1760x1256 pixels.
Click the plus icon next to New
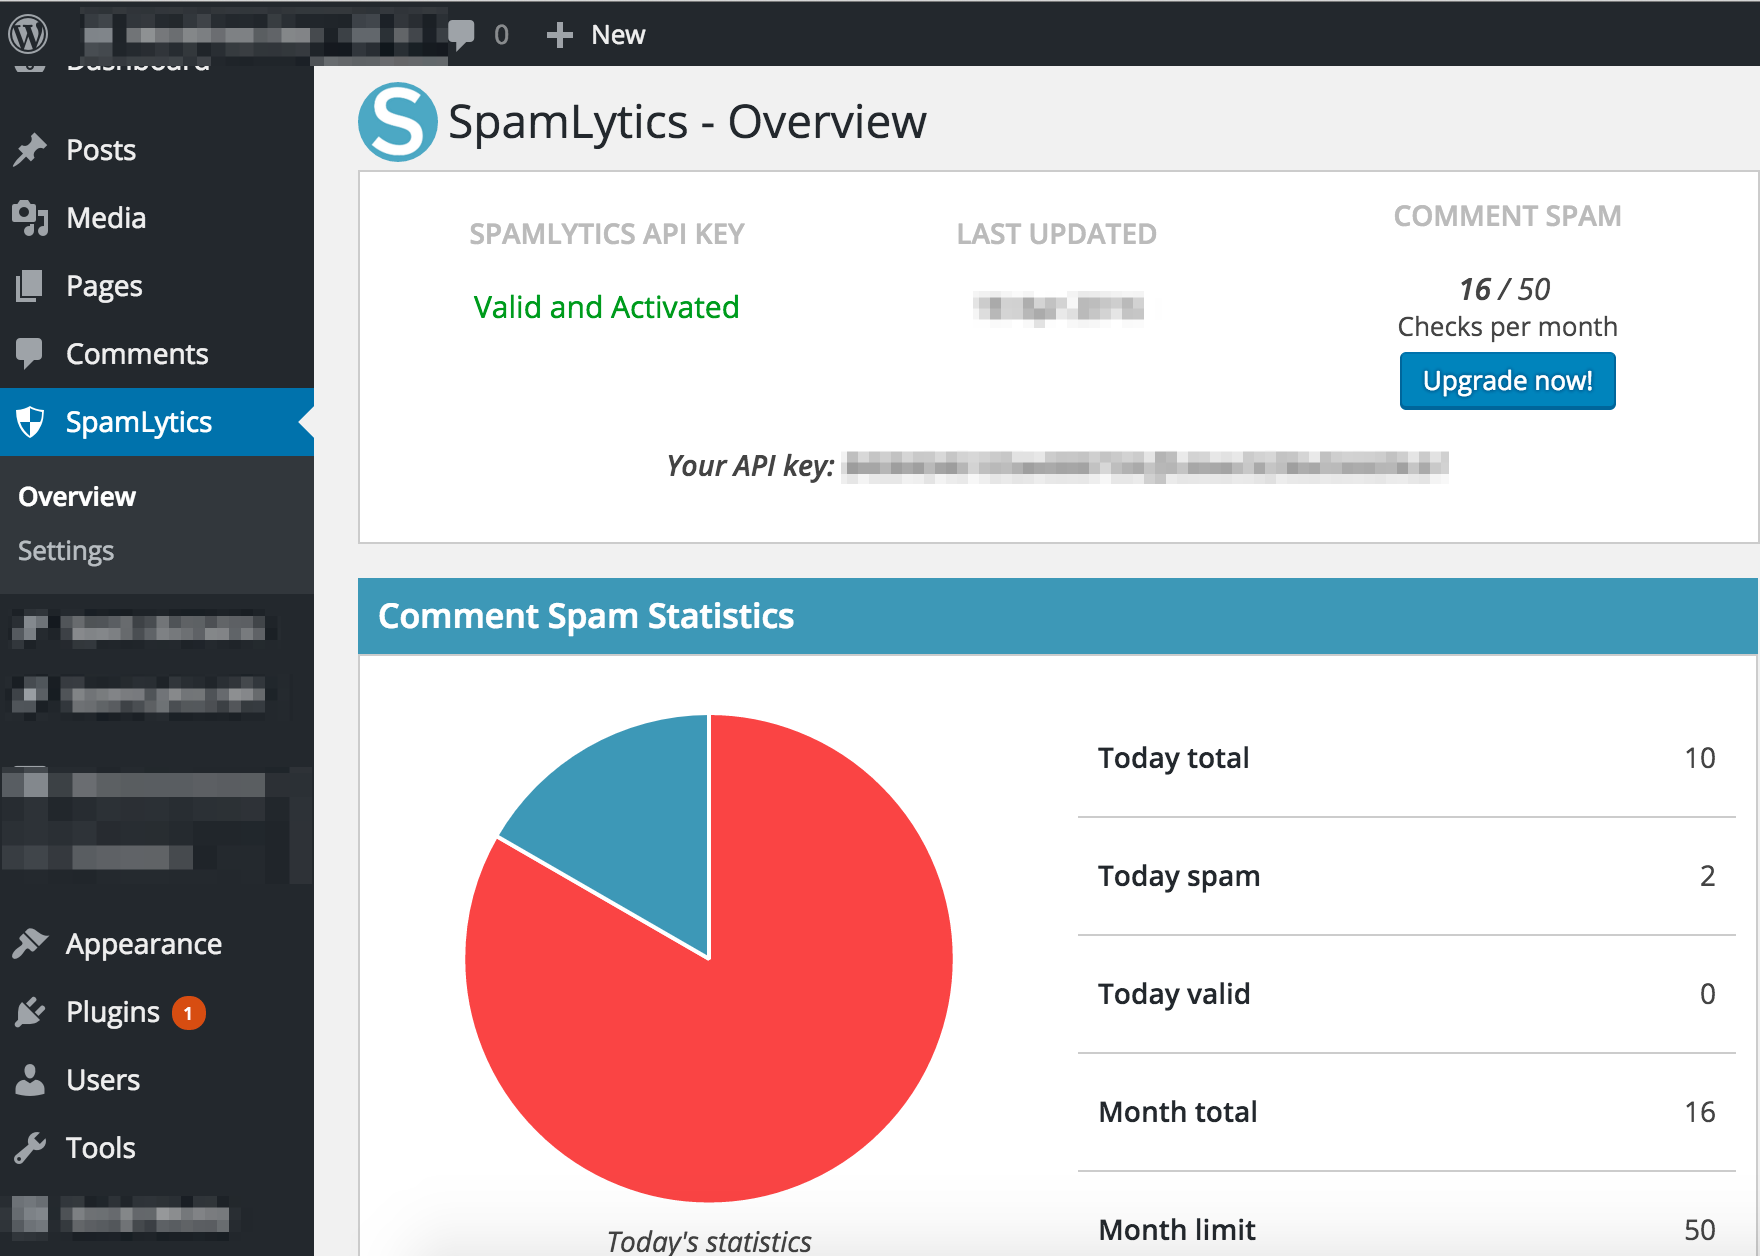pyautogui.click(x=559, y=35)
